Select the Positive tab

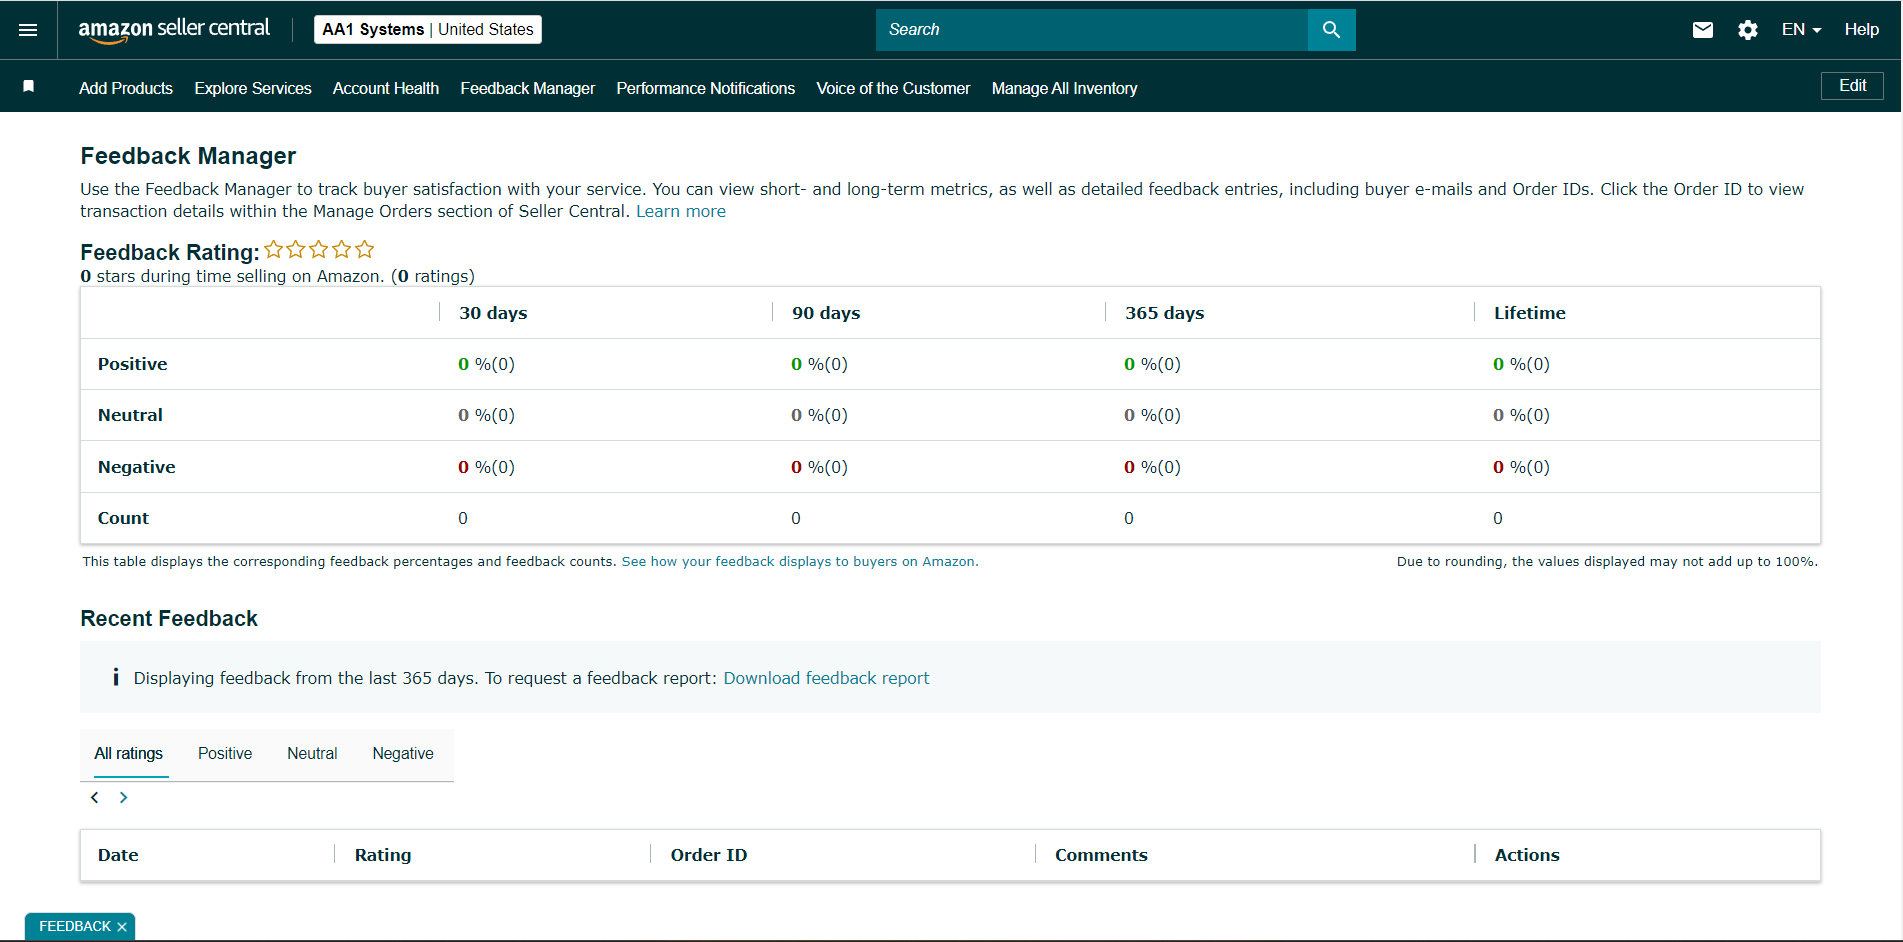[225, 754]
